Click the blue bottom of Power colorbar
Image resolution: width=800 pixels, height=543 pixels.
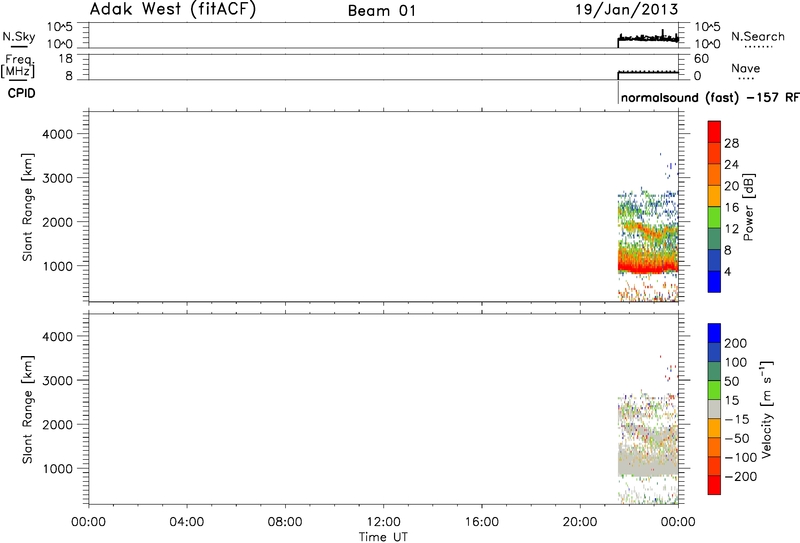(x=714, y=282)
